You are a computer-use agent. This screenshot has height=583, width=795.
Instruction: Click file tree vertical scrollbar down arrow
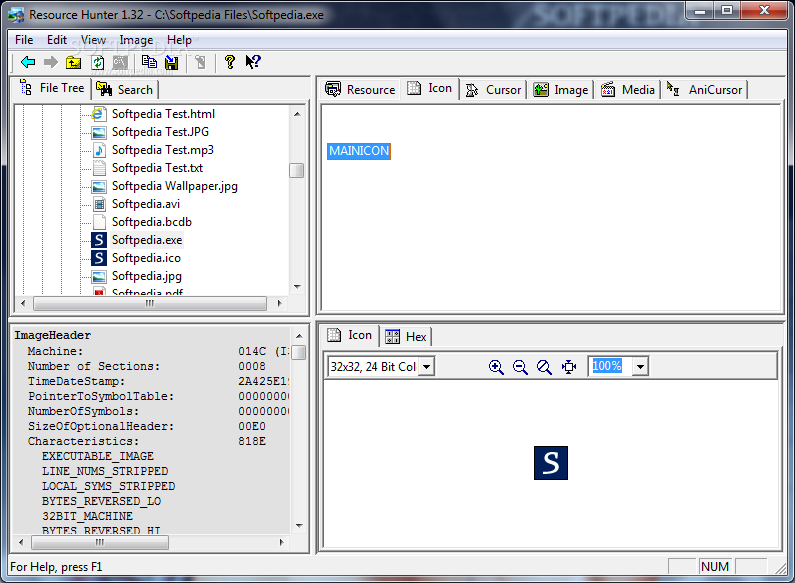point(297,286)
